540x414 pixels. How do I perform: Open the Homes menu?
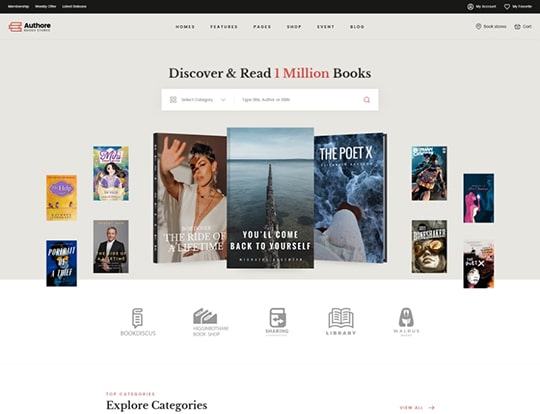(x=185, y=27)
